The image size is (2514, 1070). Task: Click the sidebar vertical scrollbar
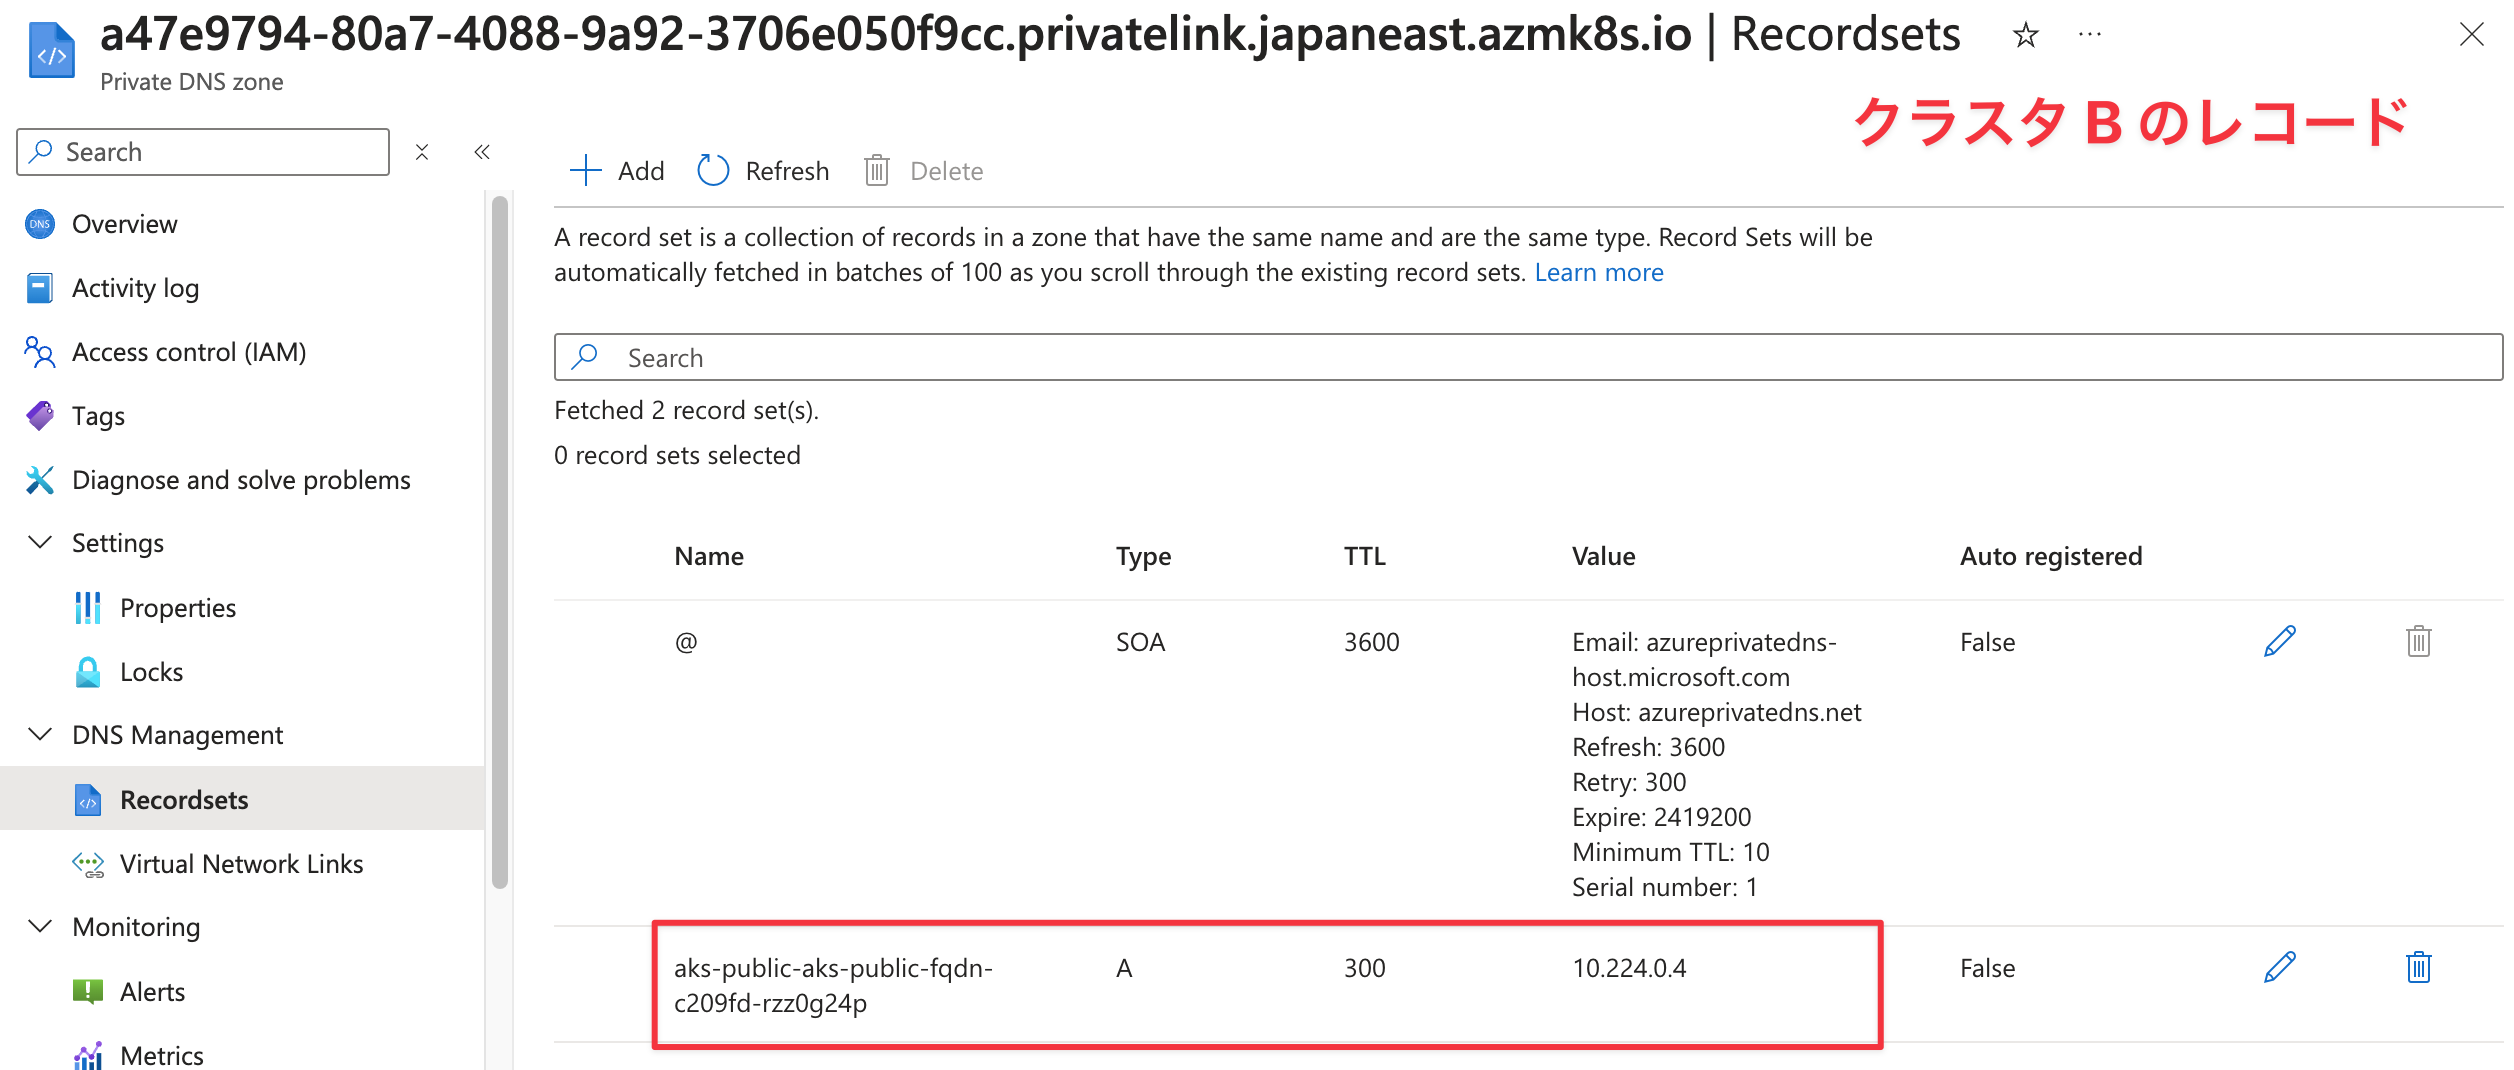click(500, 540)
